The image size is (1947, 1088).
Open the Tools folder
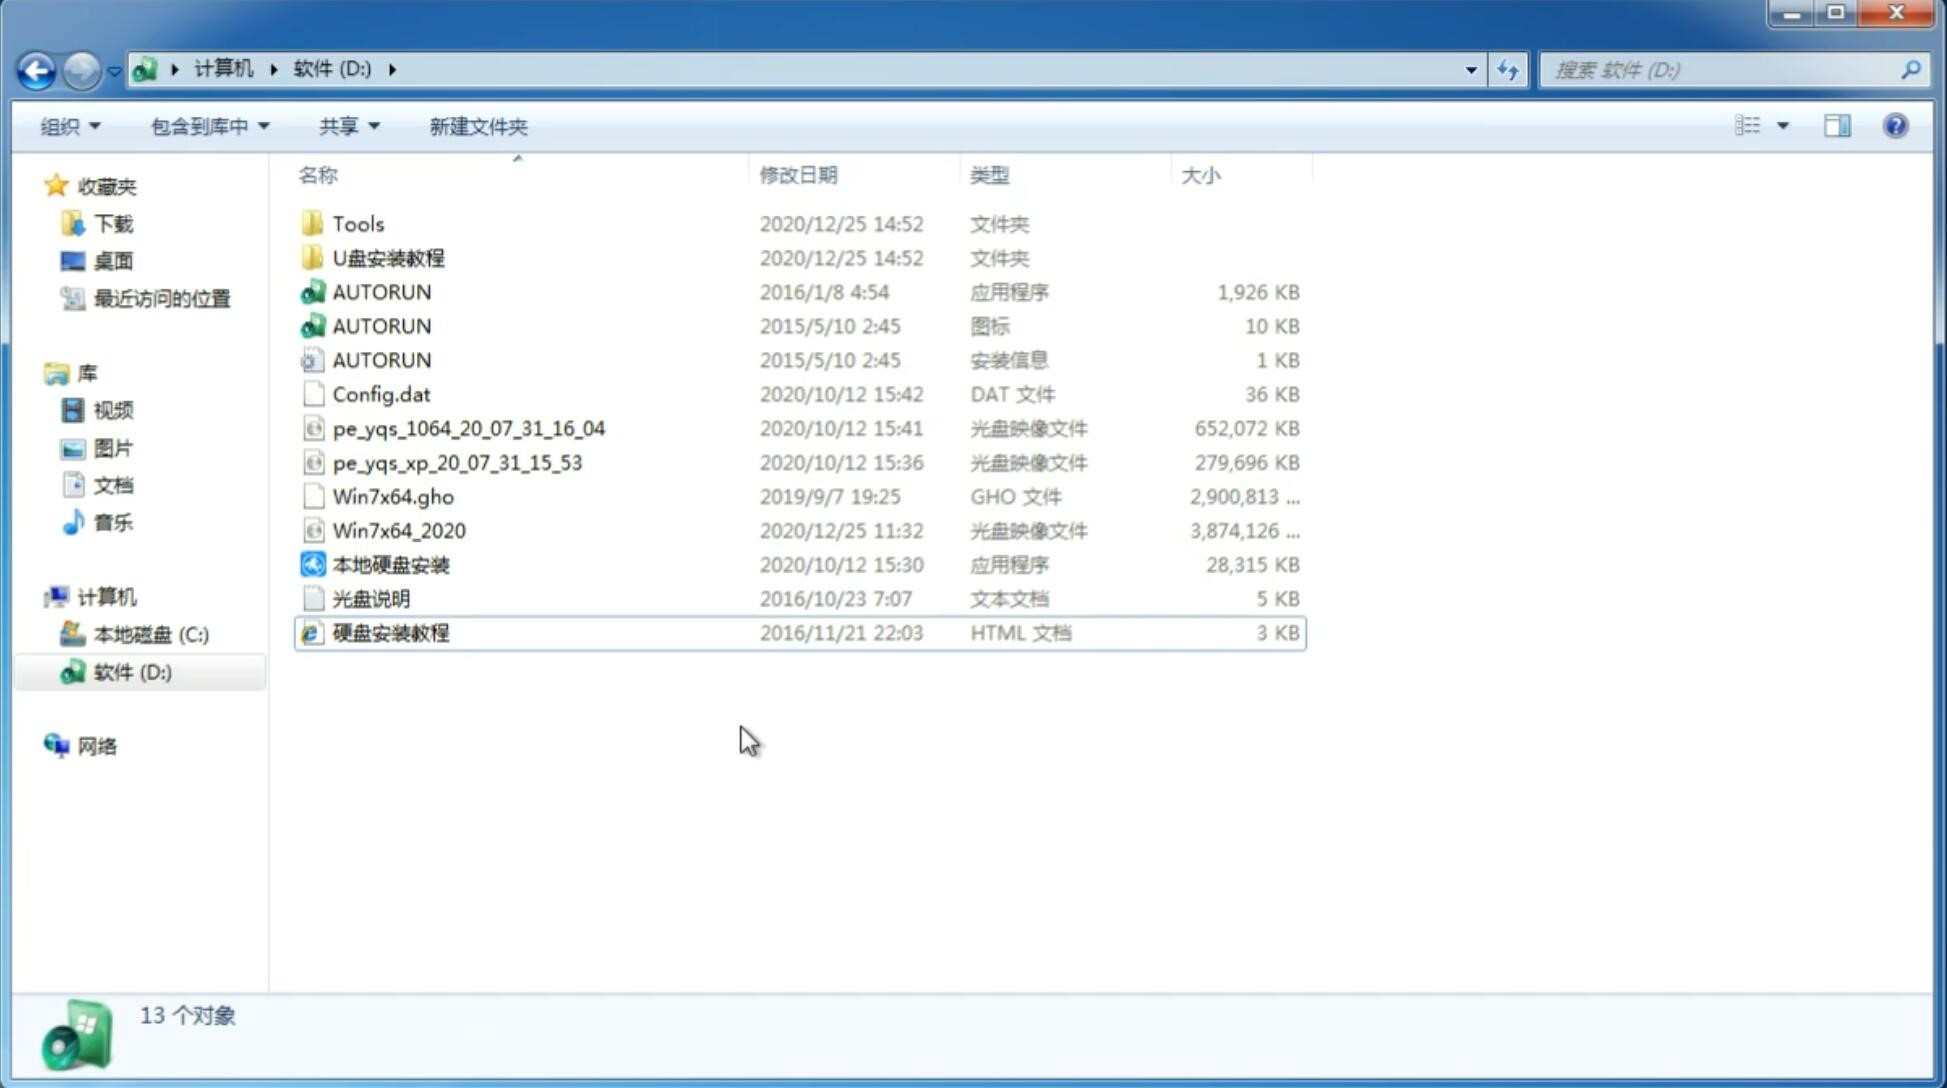click(357, 223)
